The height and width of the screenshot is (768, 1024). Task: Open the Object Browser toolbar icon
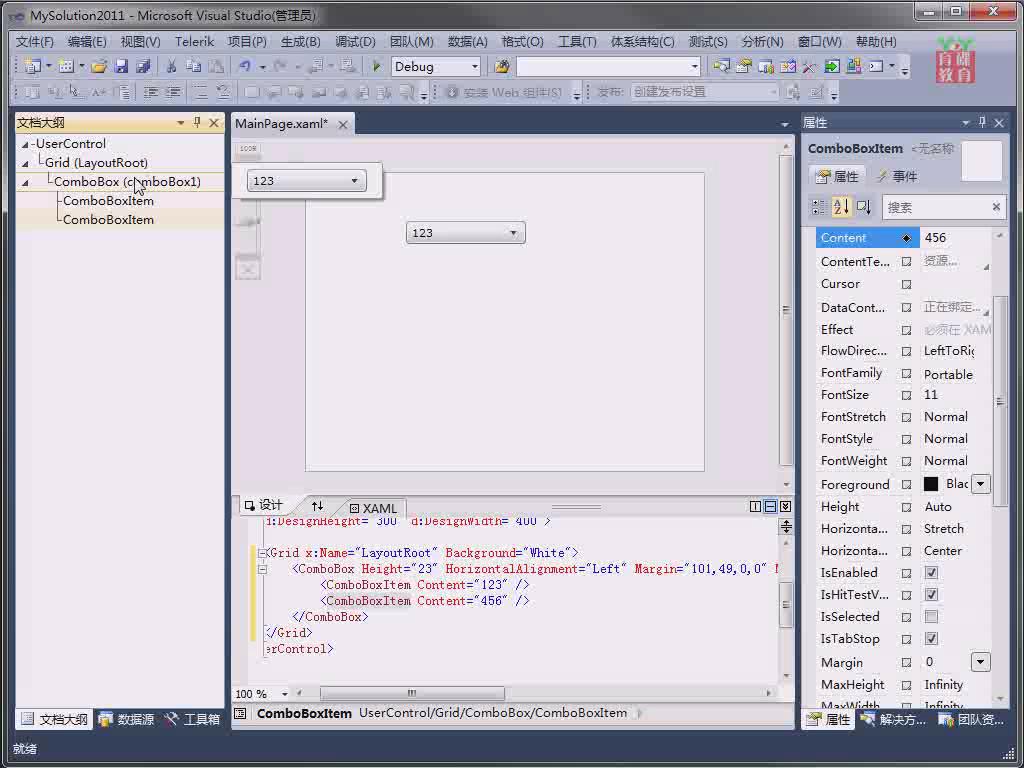pyautogui.click(x=766, y=66)
